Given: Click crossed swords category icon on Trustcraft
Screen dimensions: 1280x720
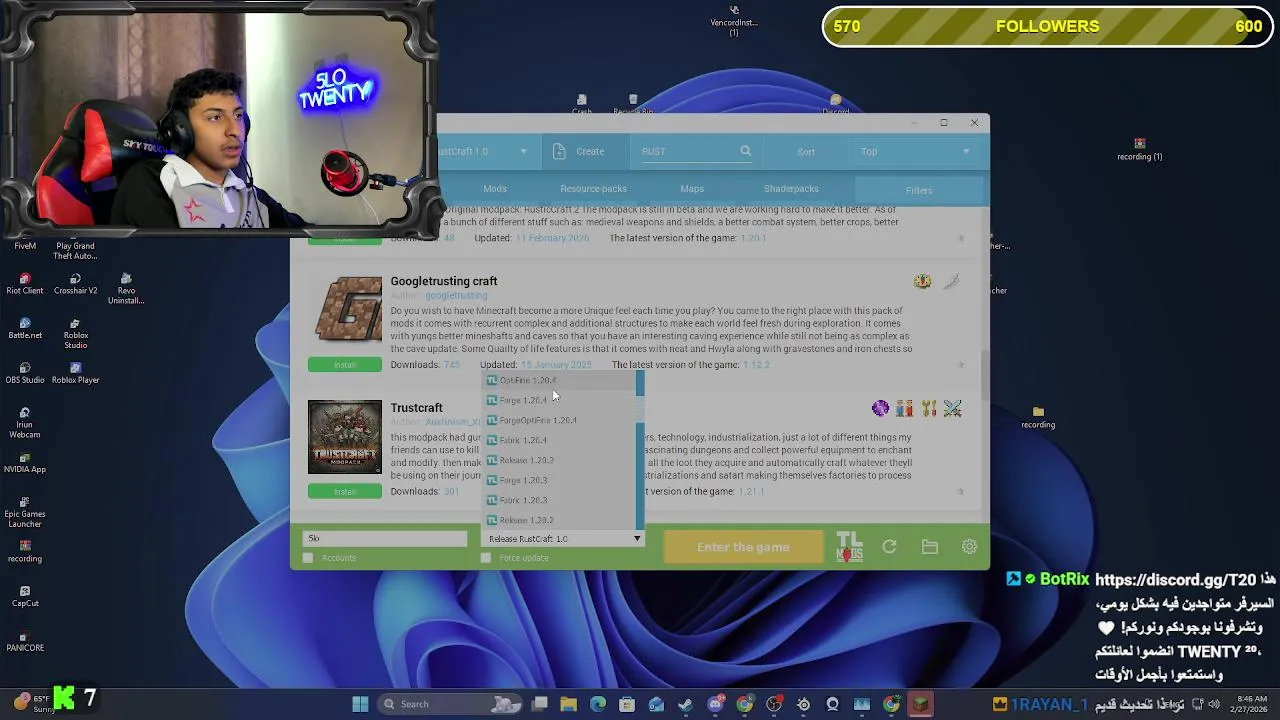Looking at the screenshot, I should click(x=952, y=408).
